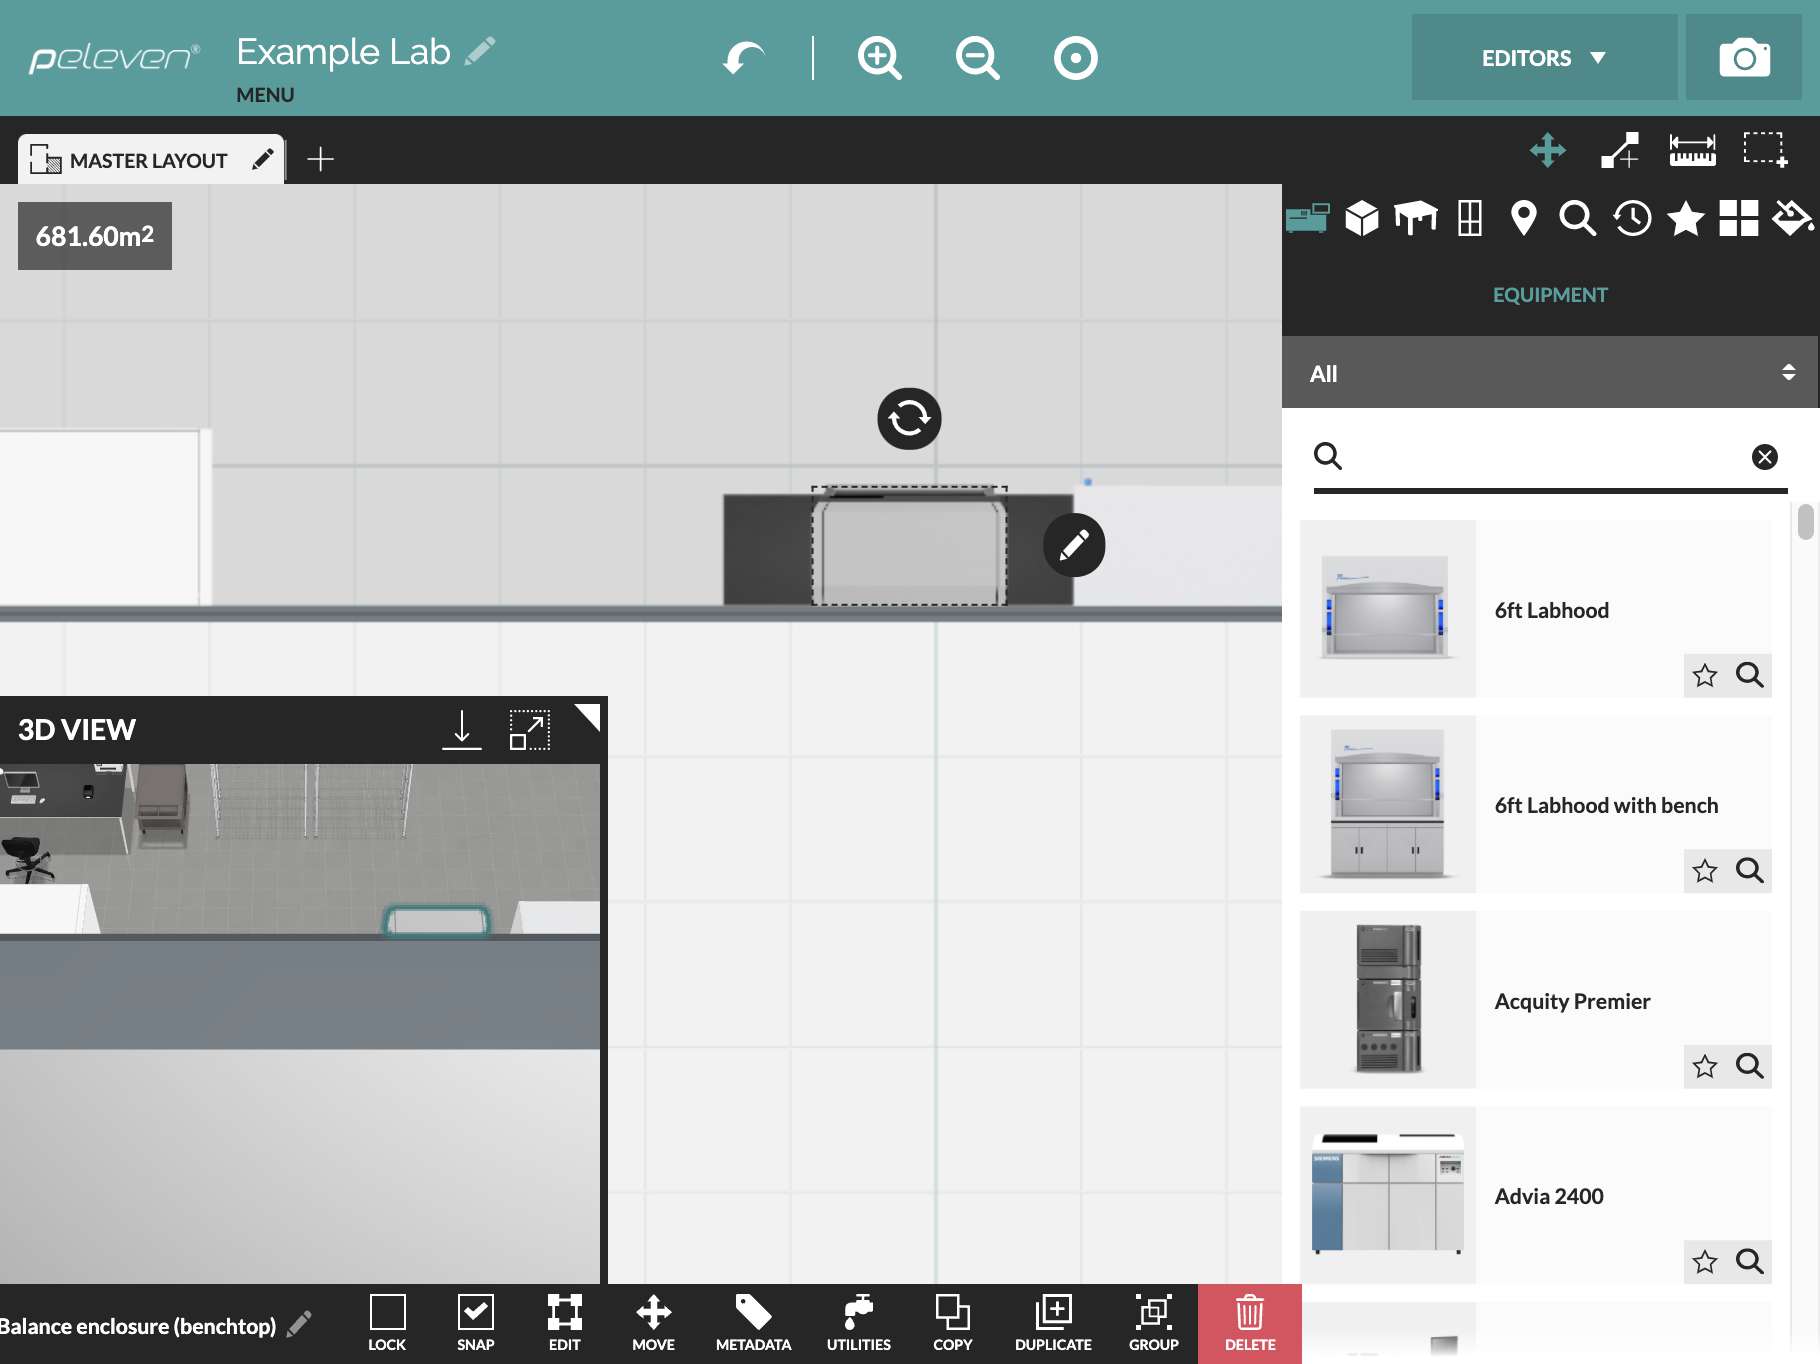The height and width of the screenshot is (1364, 1820).
Task: Open UTILITIES for the selected object
Action: tap(858, 1322)
